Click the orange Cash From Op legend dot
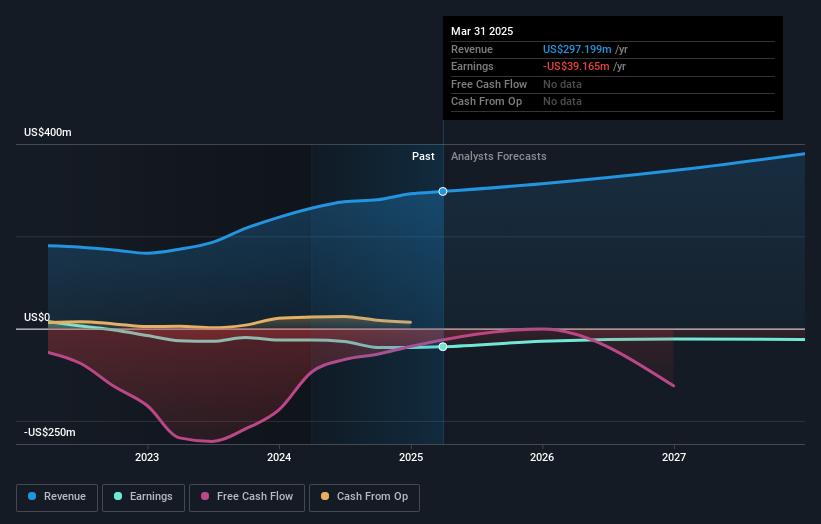This screenshot has width=821, height=524. [325, 496]
